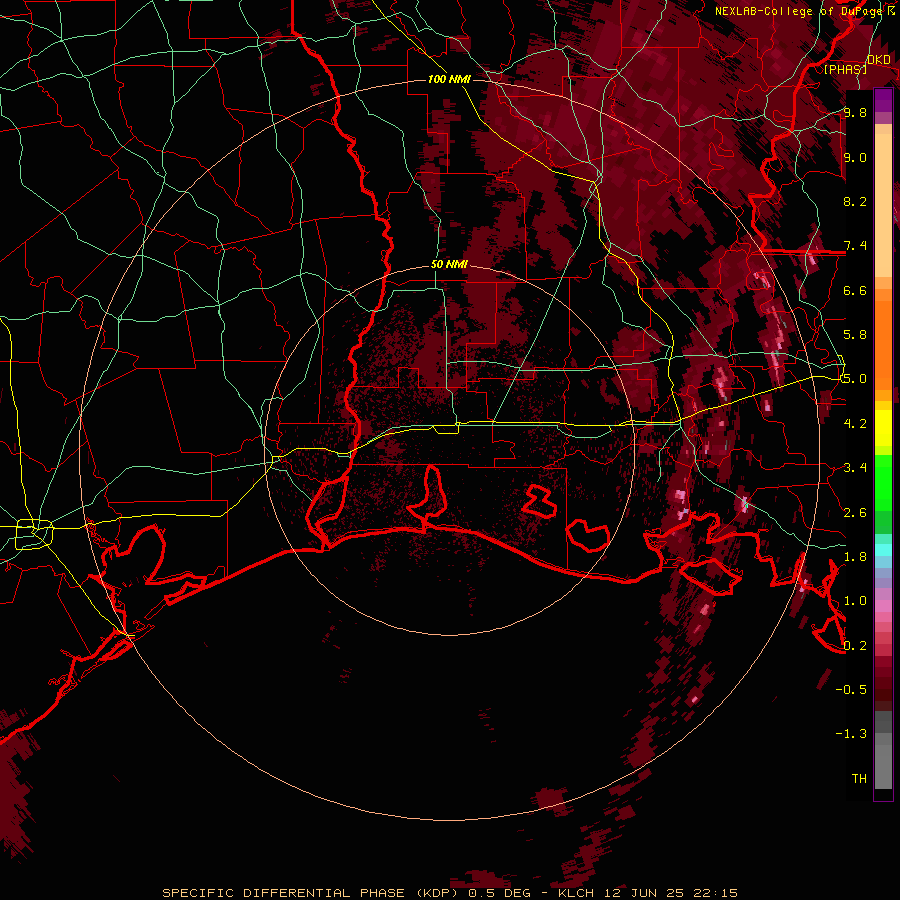Click the 4.2 scale label
Image resolution: width=900 pixels, height=900 pixels.
pos(855,423)
